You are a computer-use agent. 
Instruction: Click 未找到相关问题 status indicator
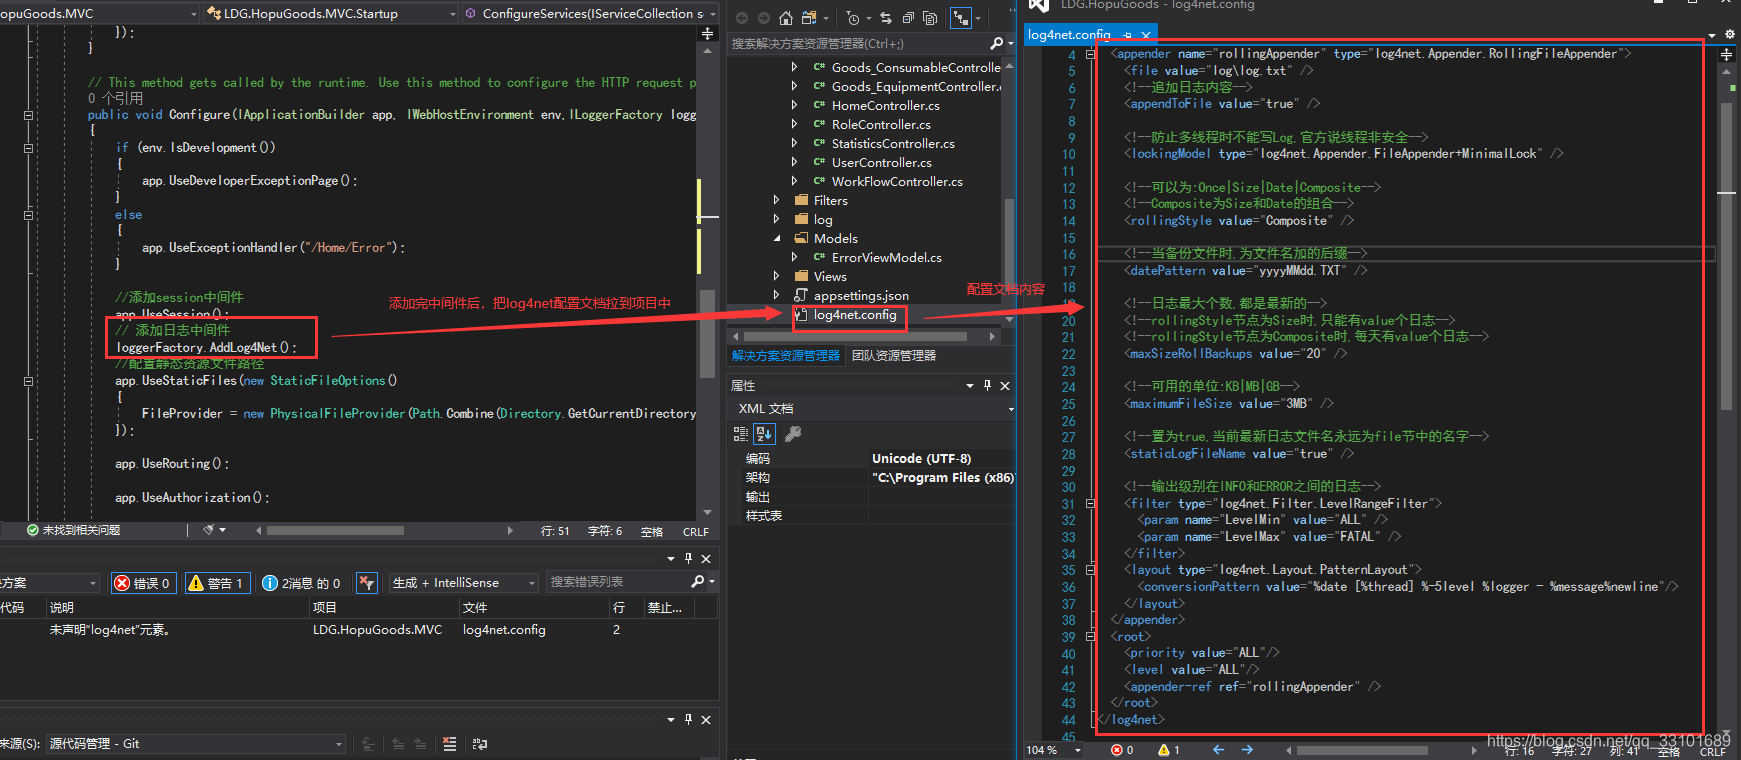point(73,530)
